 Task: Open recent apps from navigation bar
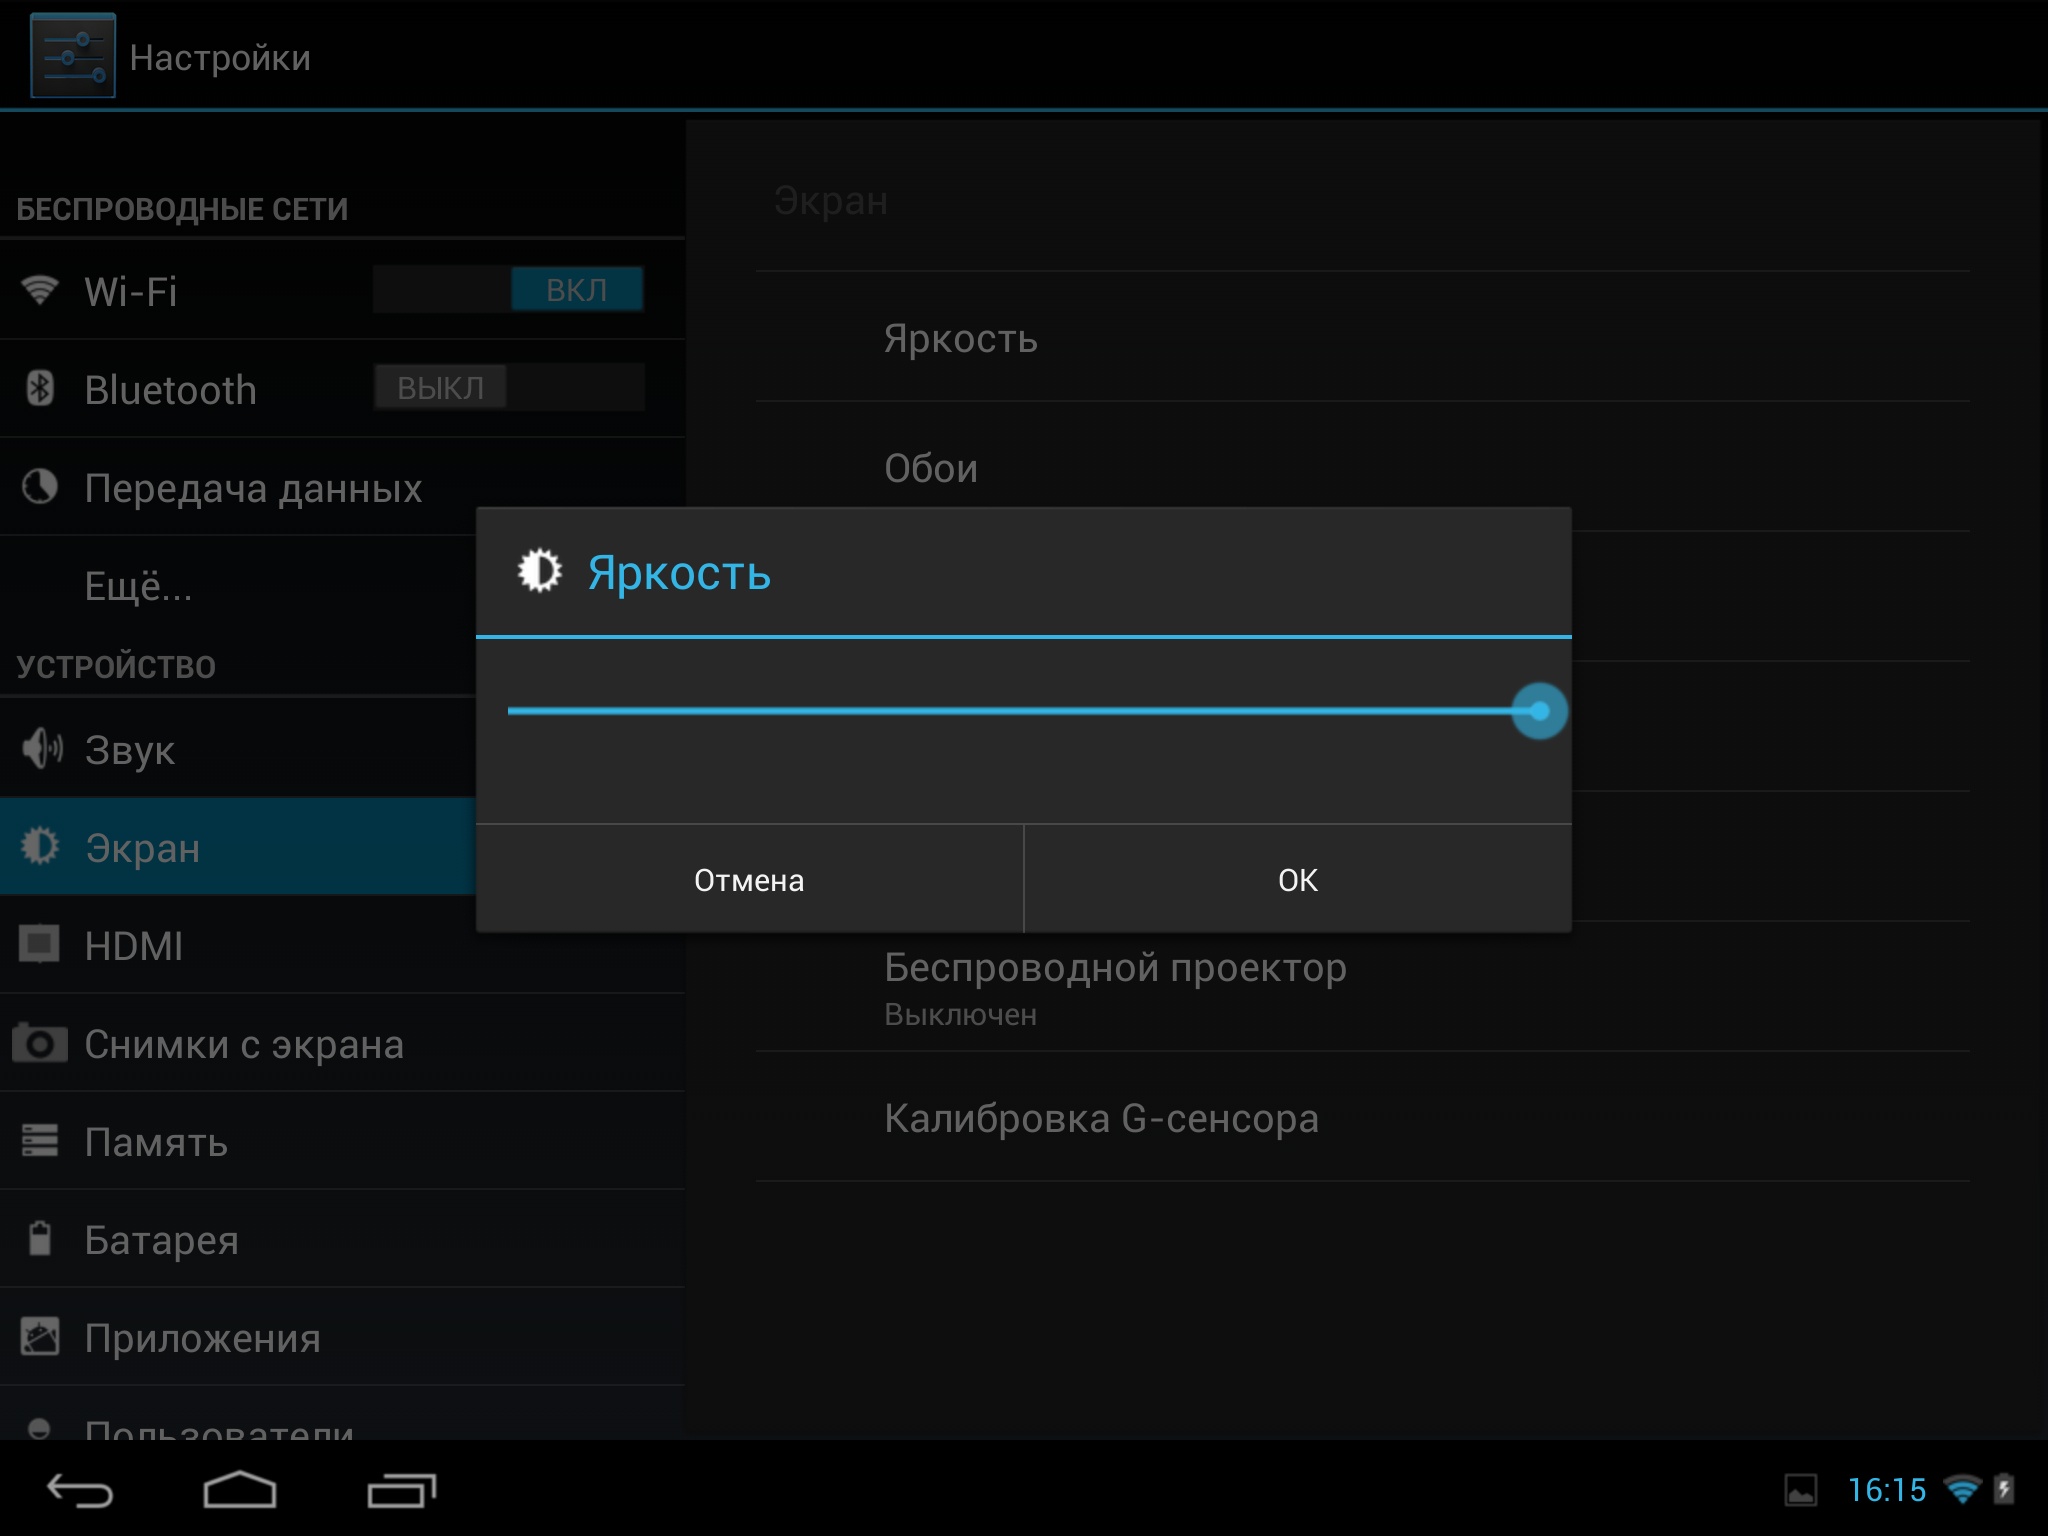click(401, 1490)
